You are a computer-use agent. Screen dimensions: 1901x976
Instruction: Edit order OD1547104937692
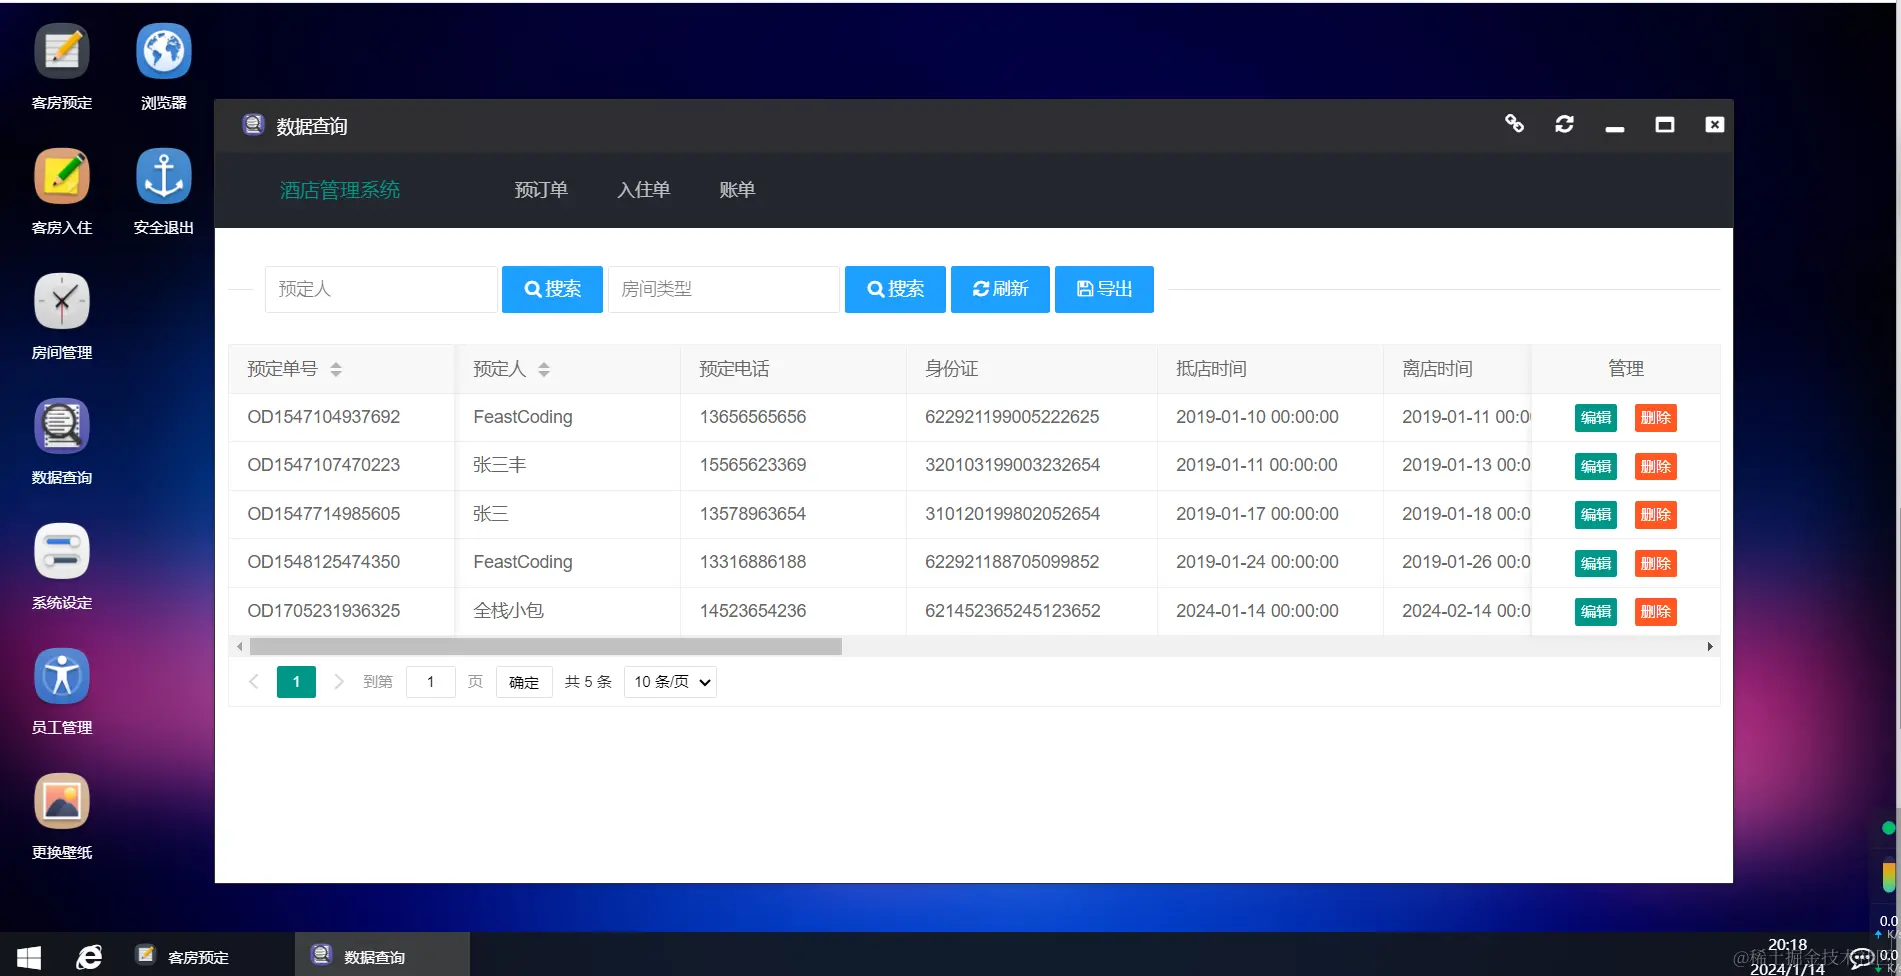(x=1596, y=418)
